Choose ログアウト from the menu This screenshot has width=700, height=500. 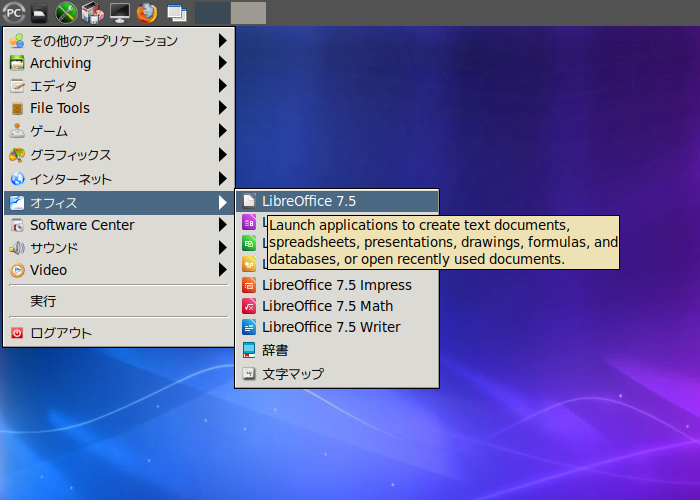point(119,333)
